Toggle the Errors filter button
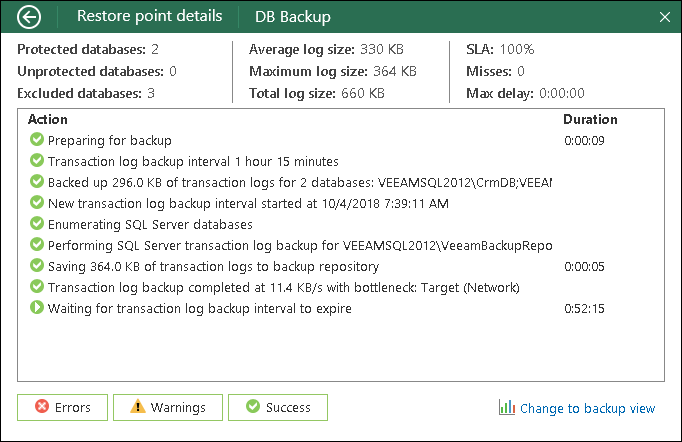The width and height of the screenshot is (682, 442). (x=62, y=407)
